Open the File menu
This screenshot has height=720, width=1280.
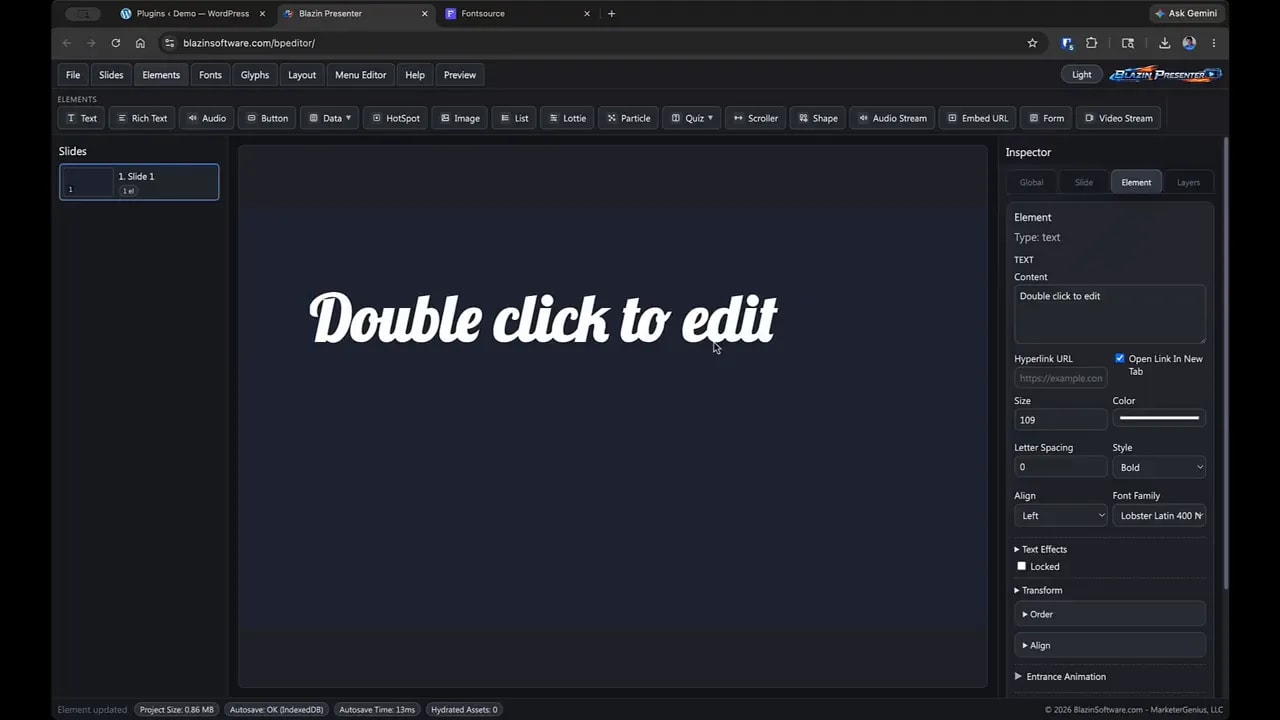tap(73, 75)
